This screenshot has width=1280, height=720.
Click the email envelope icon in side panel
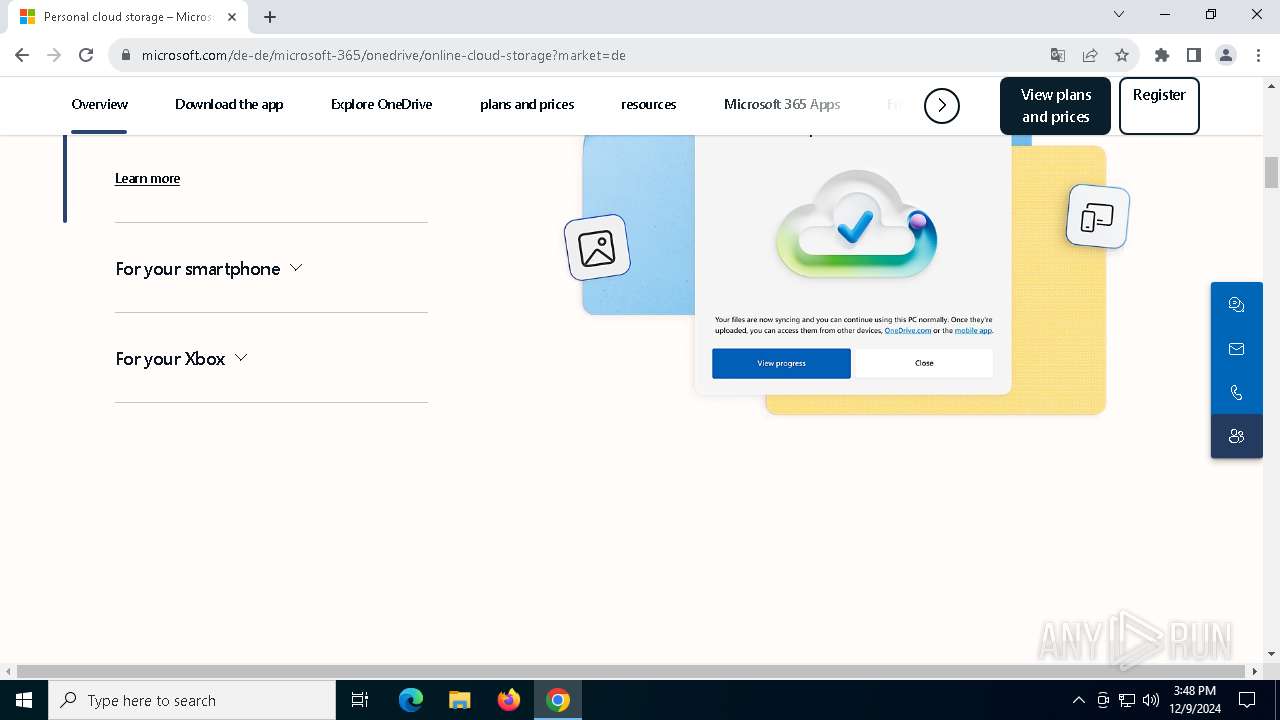[x=1236, y=349]
